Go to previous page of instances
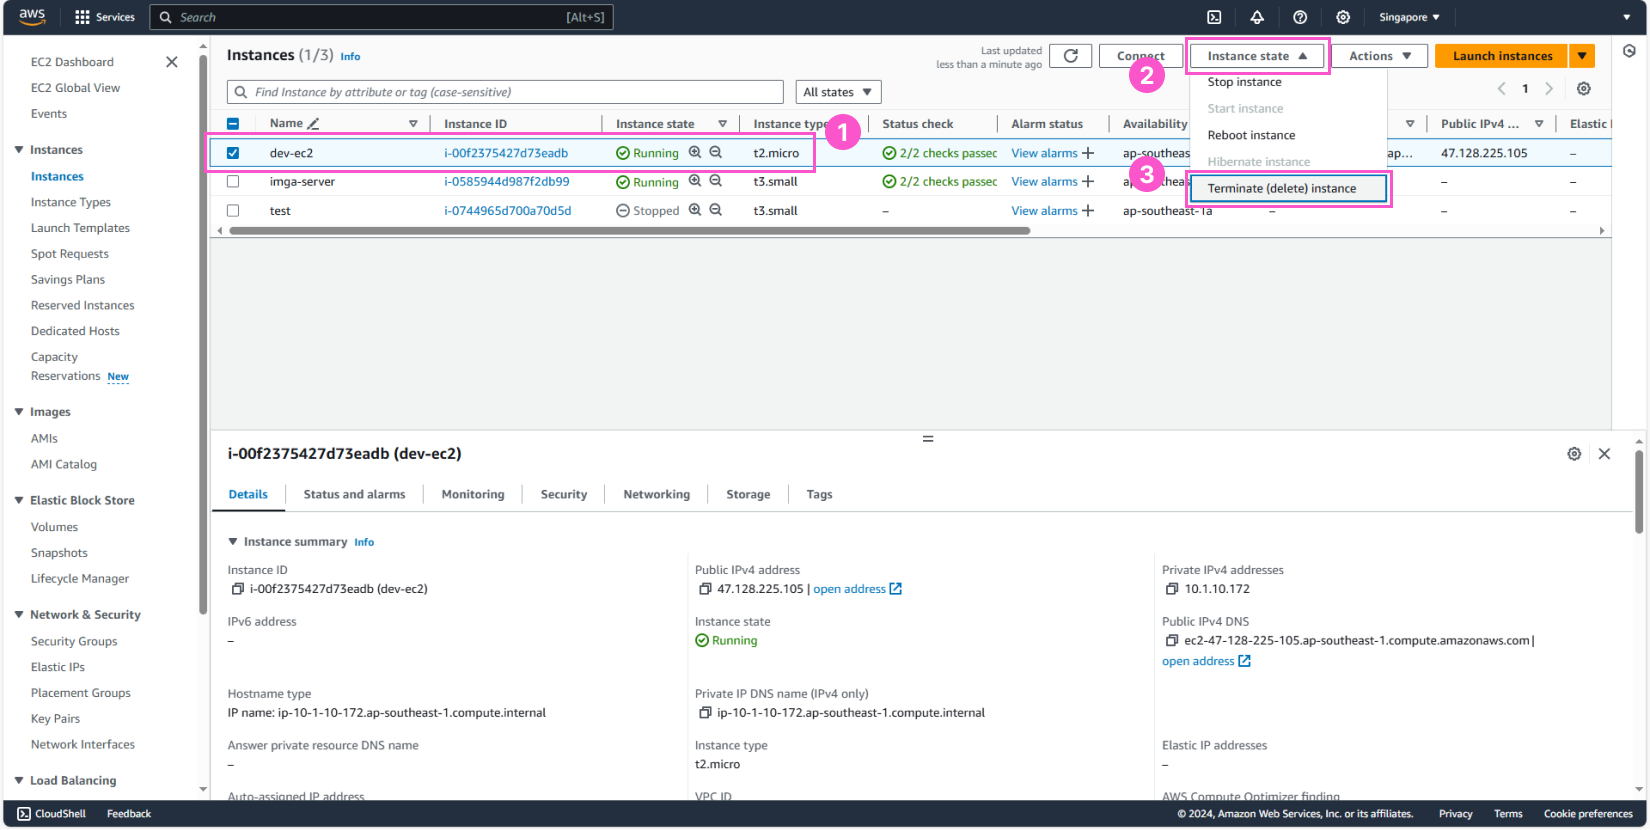Viewport: 1650px width, 830px height. (x=1501, y=89)
